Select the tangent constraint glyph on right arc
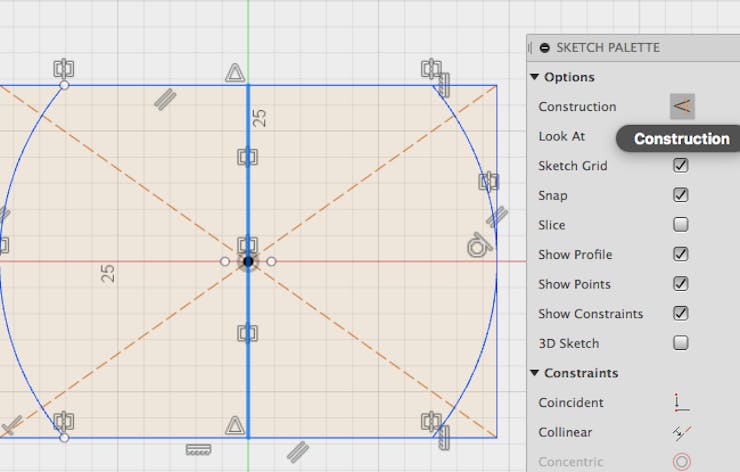740x472 pixels. tap(480, 246)
